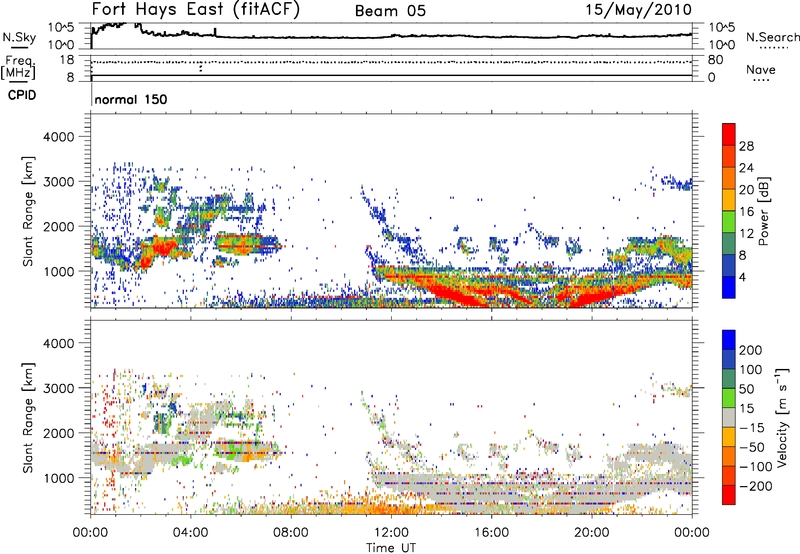Pick the blue bottom segment of the power colorbar

(729, 287)
